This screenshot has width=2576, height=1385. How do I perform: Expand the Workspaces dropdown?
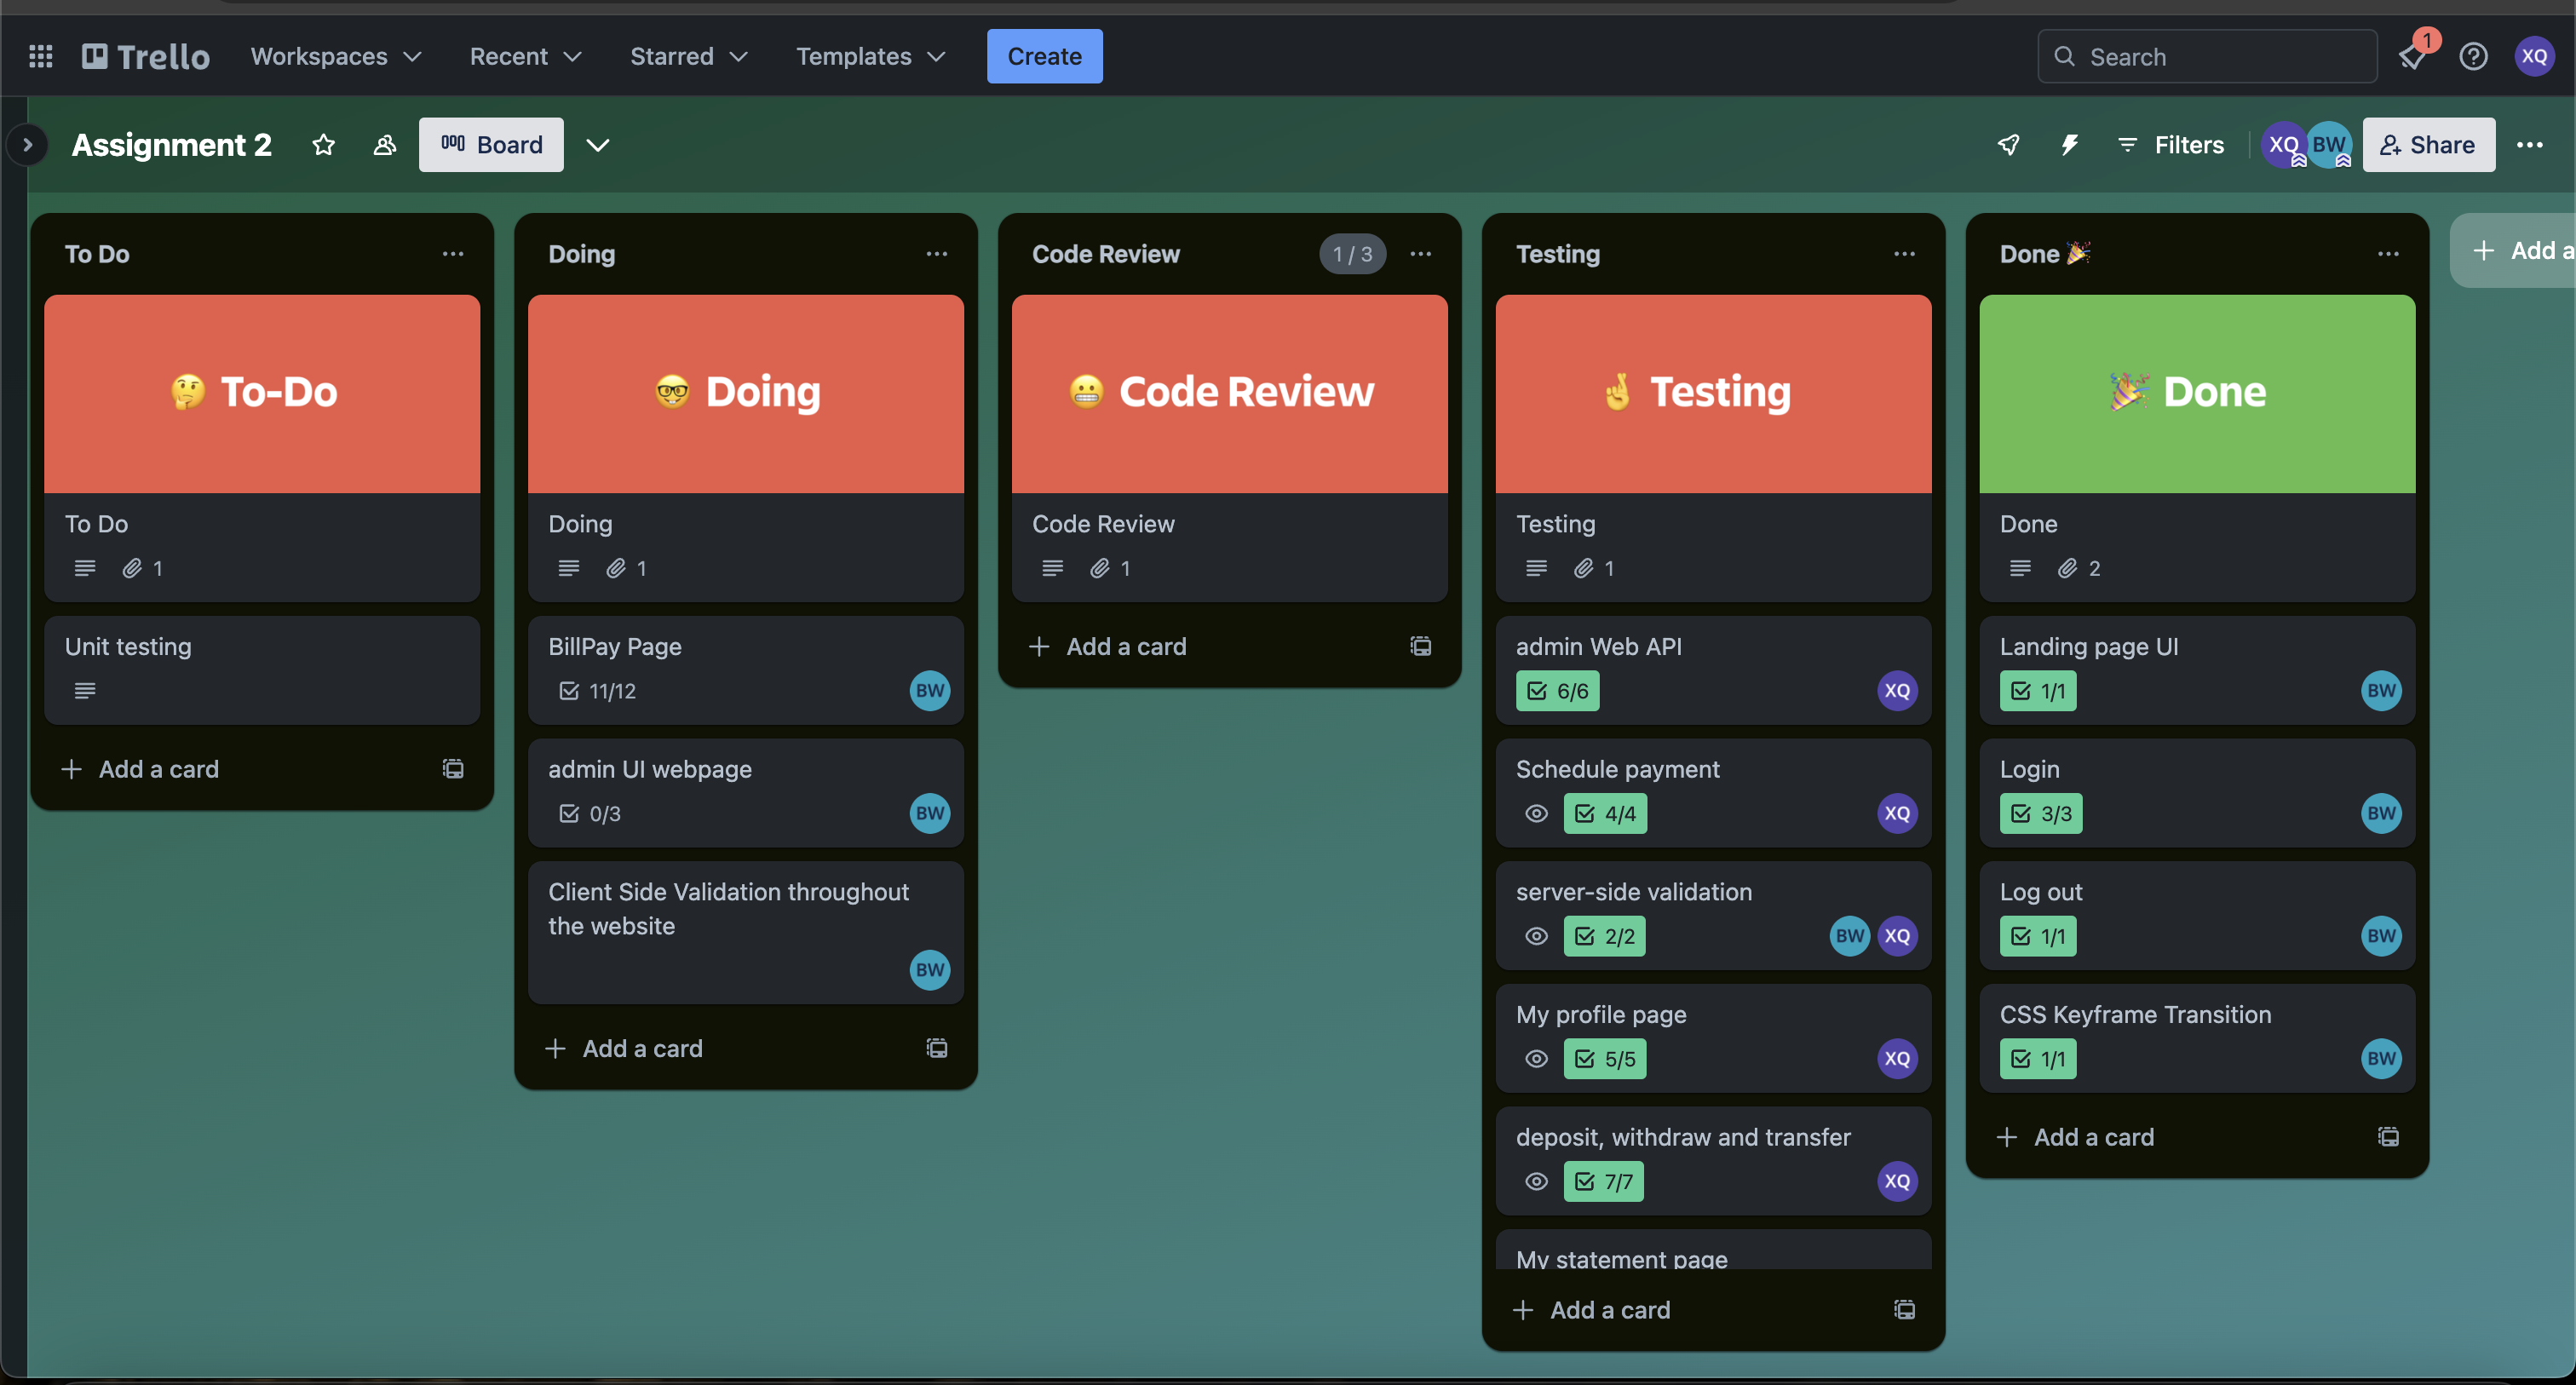tap(336, 56)
